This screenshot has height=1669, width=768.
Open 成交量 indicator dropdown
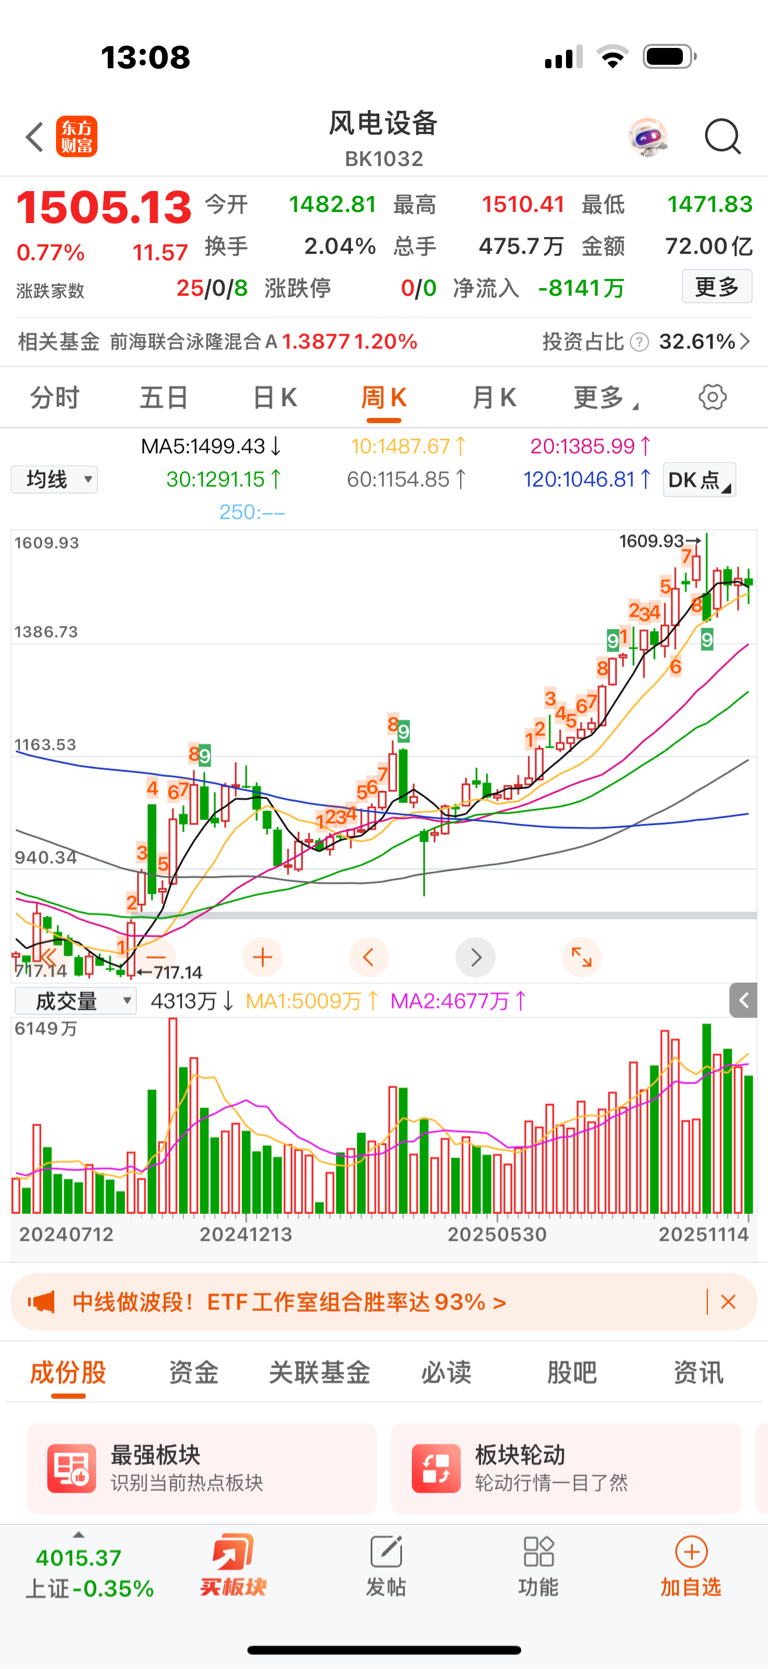pyautogui.click(x=75, y=1001)
